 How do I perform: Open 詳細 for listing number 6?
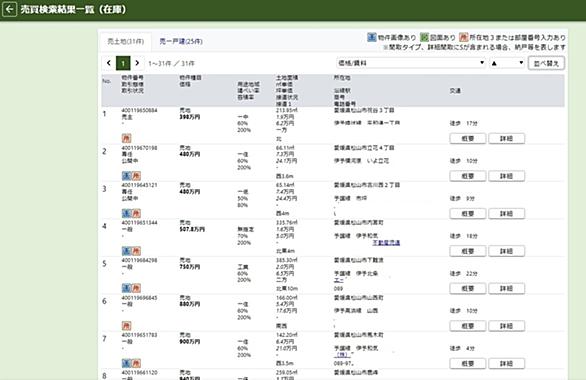click(506, 326)
